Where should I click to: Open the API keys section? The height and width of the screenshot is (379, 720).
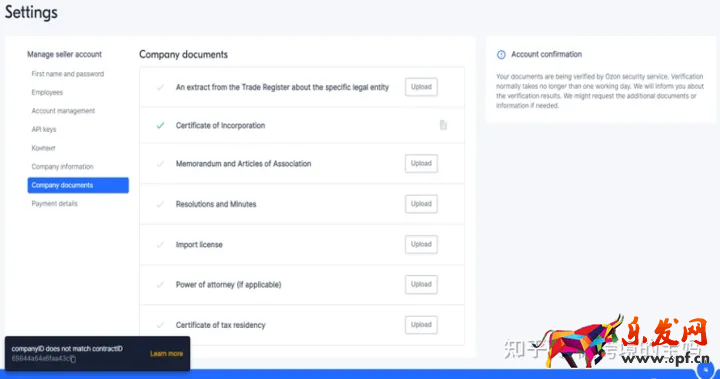[x=44, y=130]
